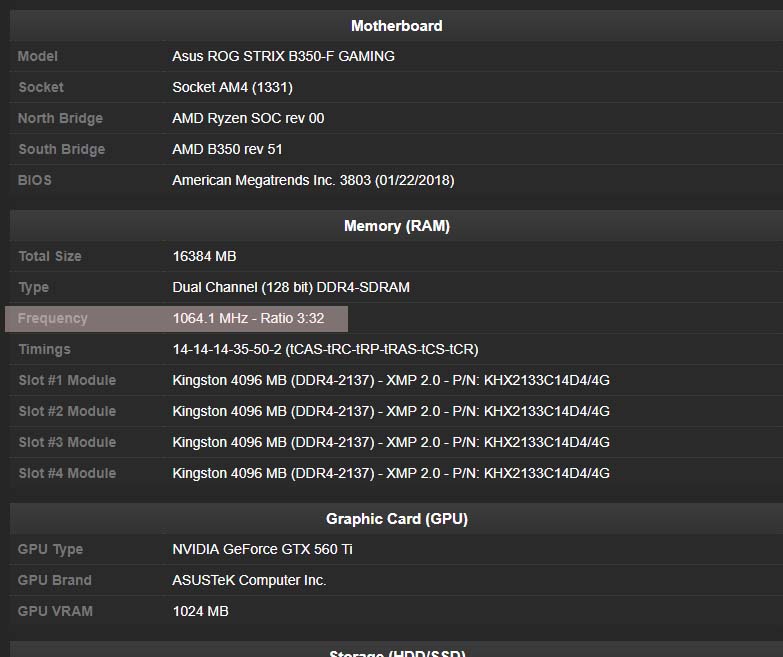Click the South Bridge label
Image resolution: width=783 pixels, height=657 pixels.
[61, 149]
